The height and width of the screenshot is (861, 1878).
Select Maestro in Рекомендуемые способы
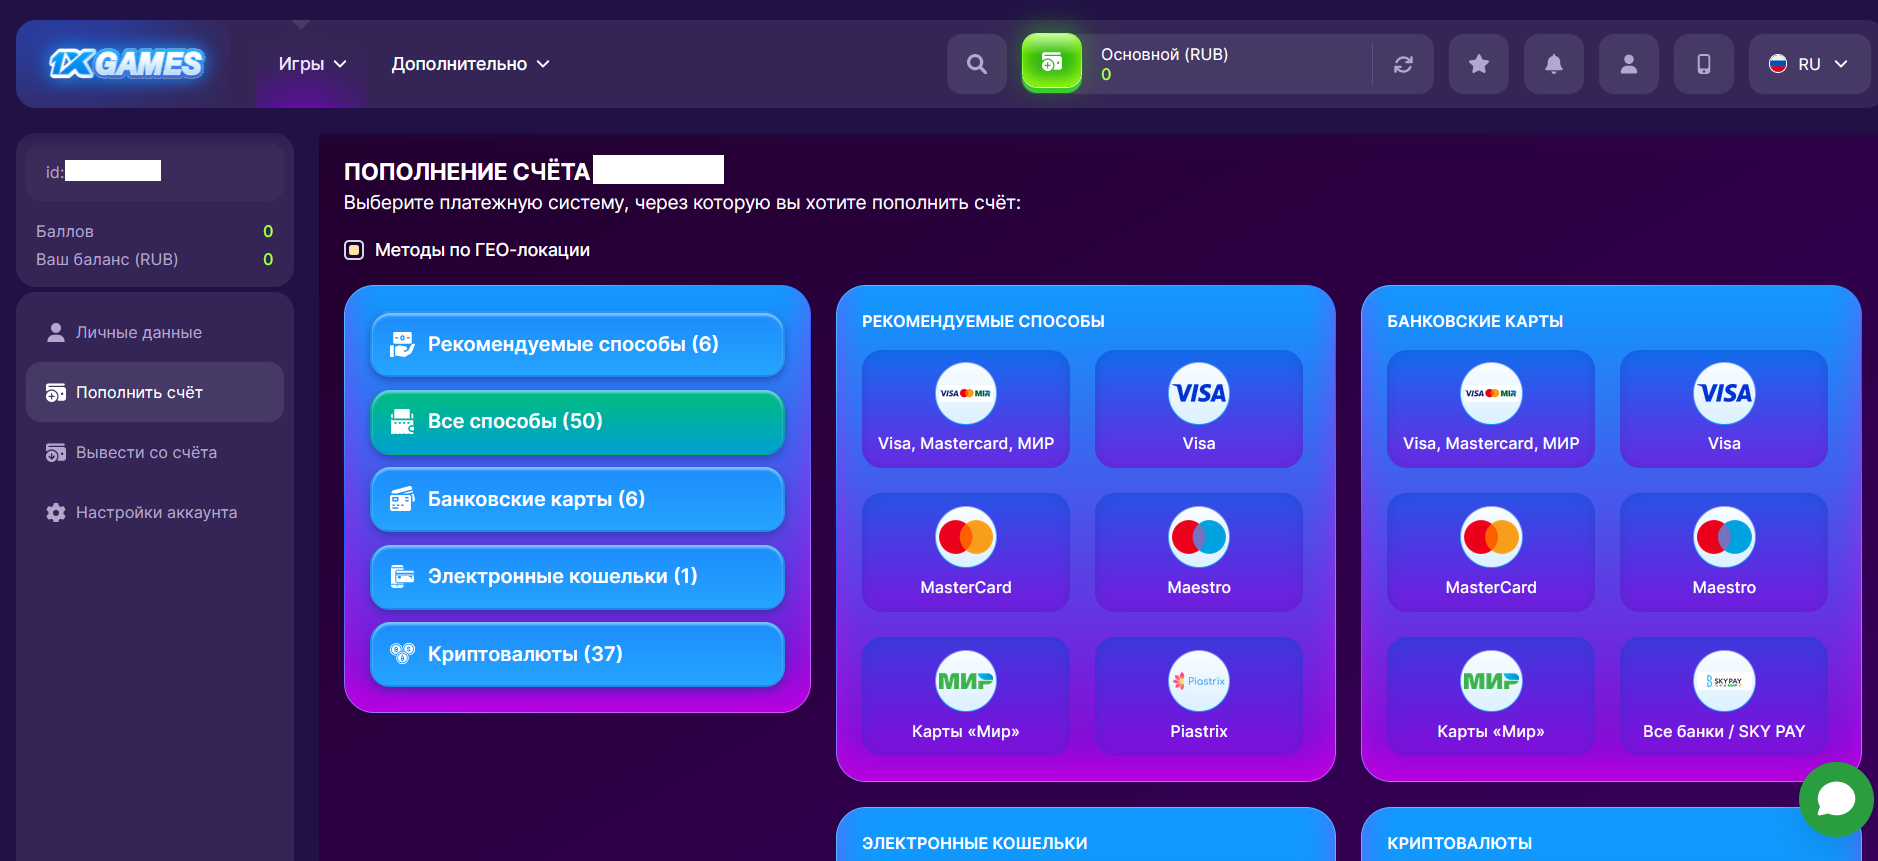tap(1199, 553)
